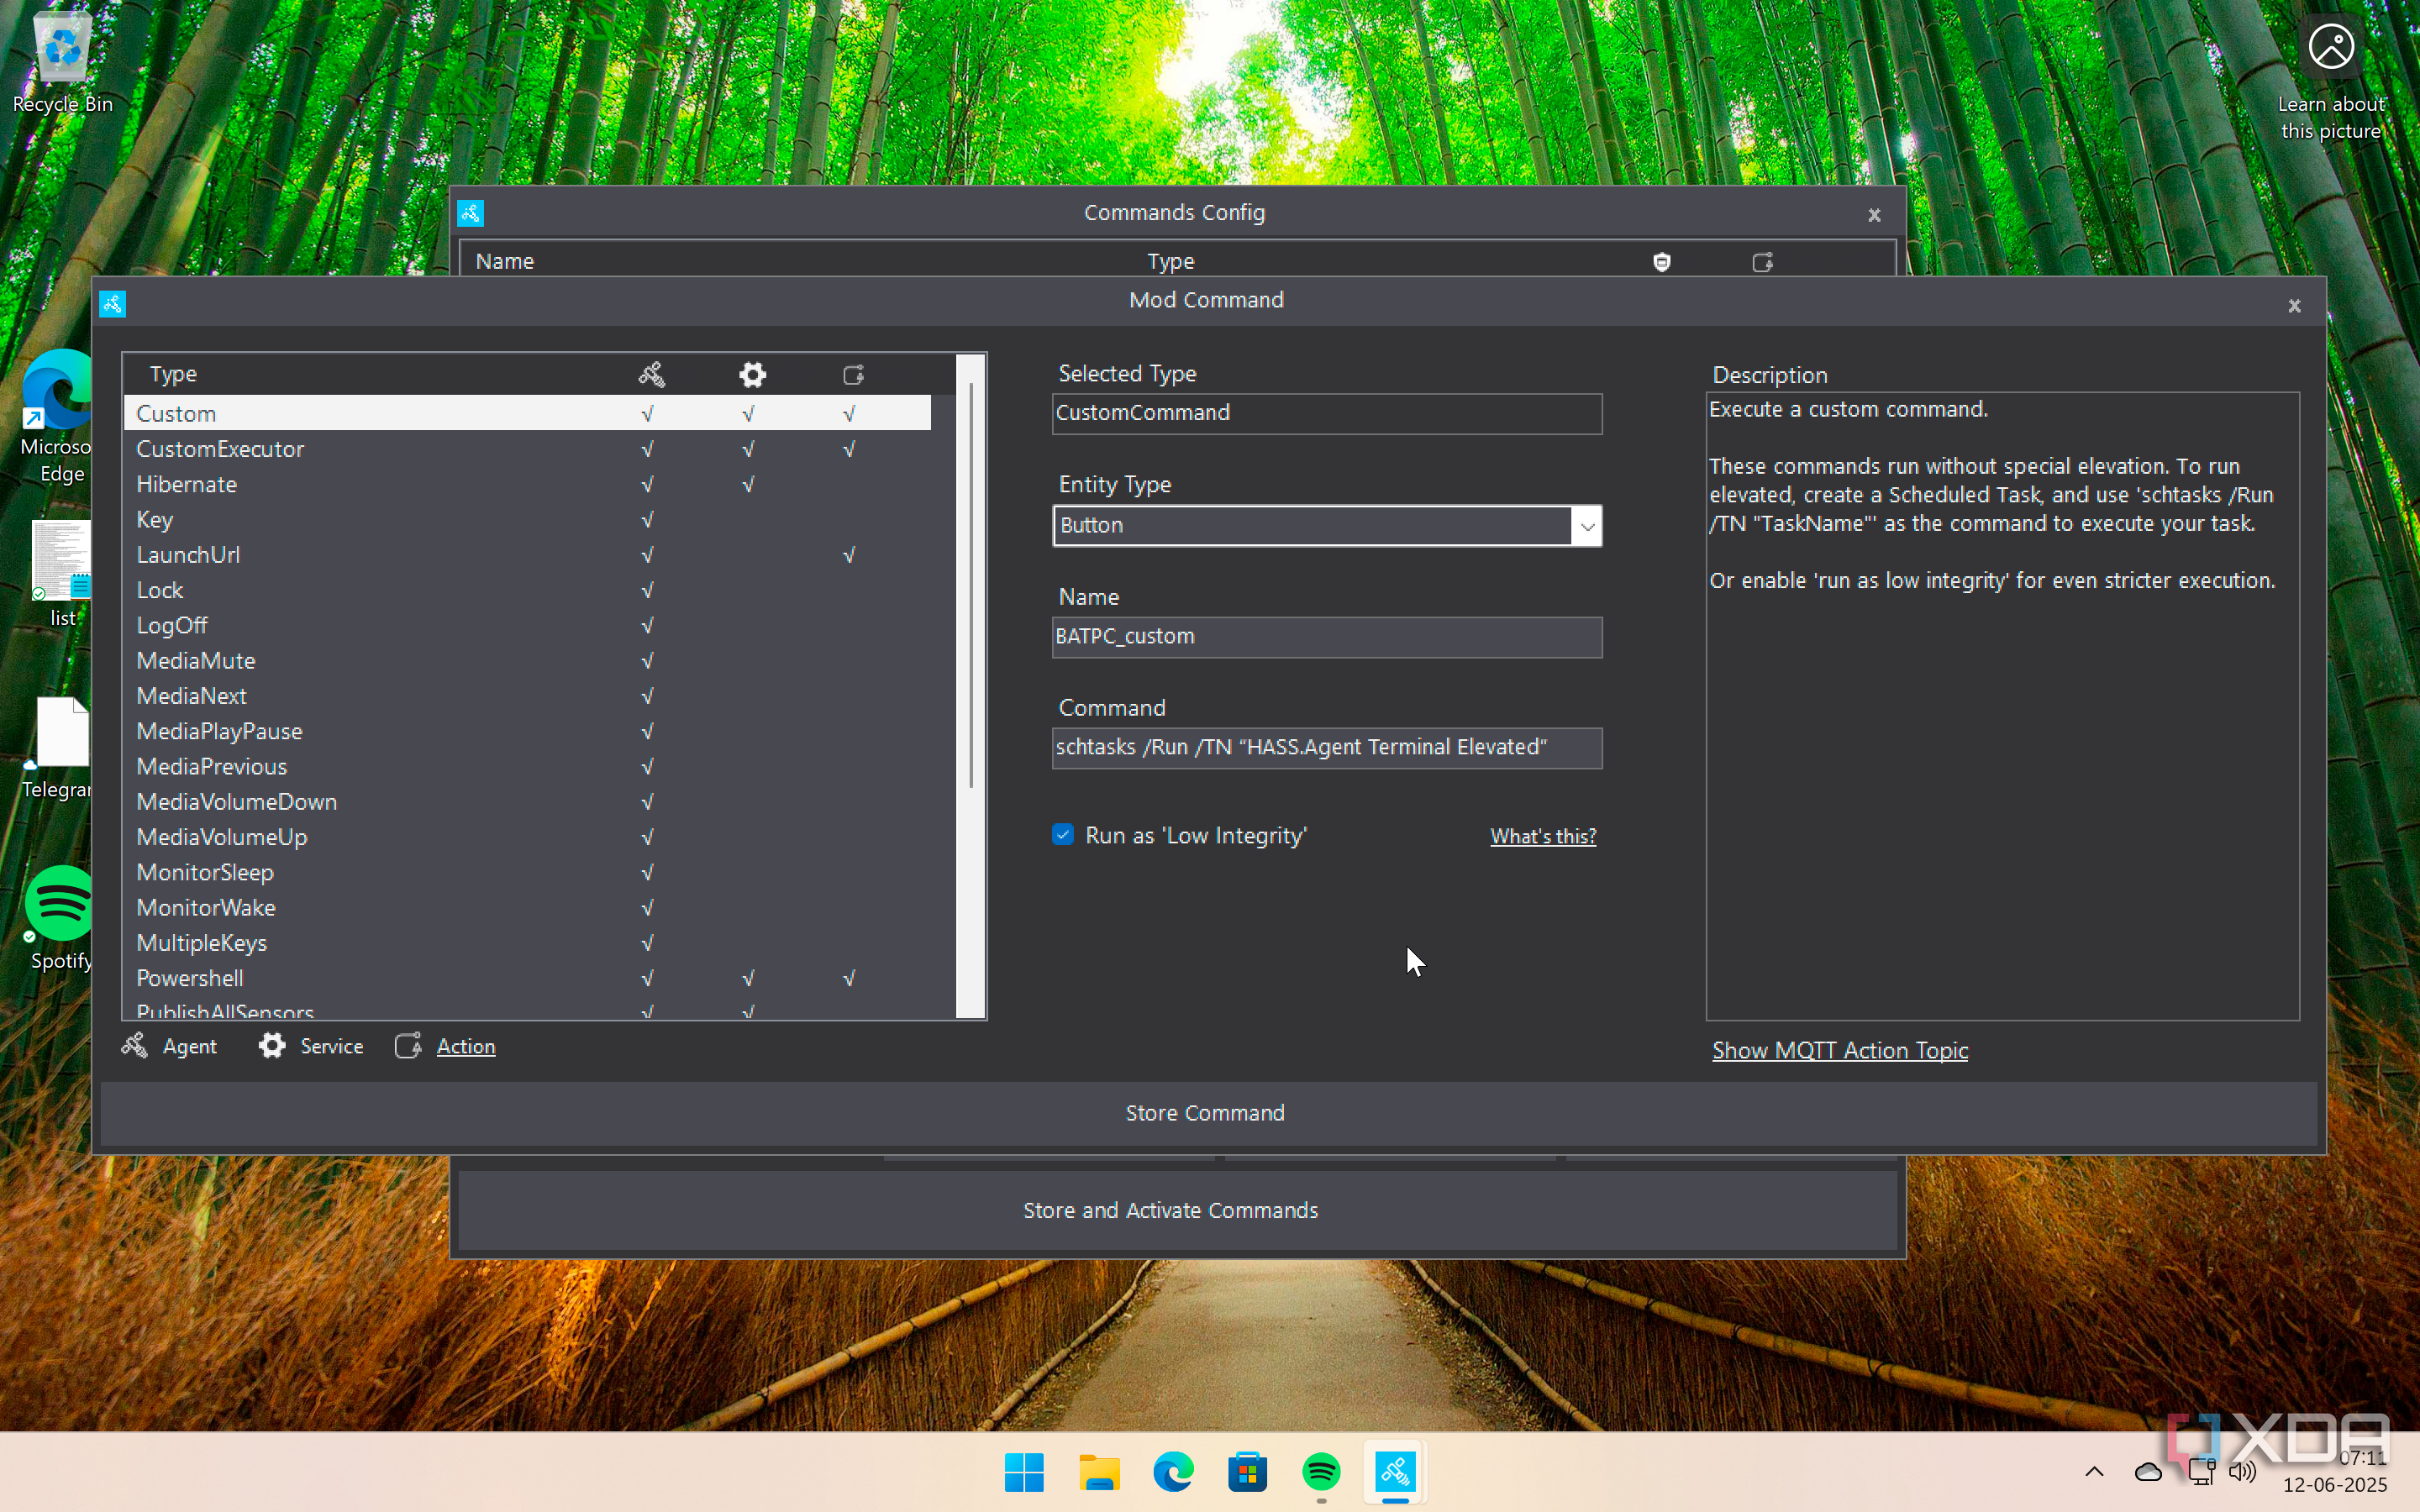This screenshot has height=1512, width=2420.
Task: Click the action icon in Commands Config header
Action: 1762,262
